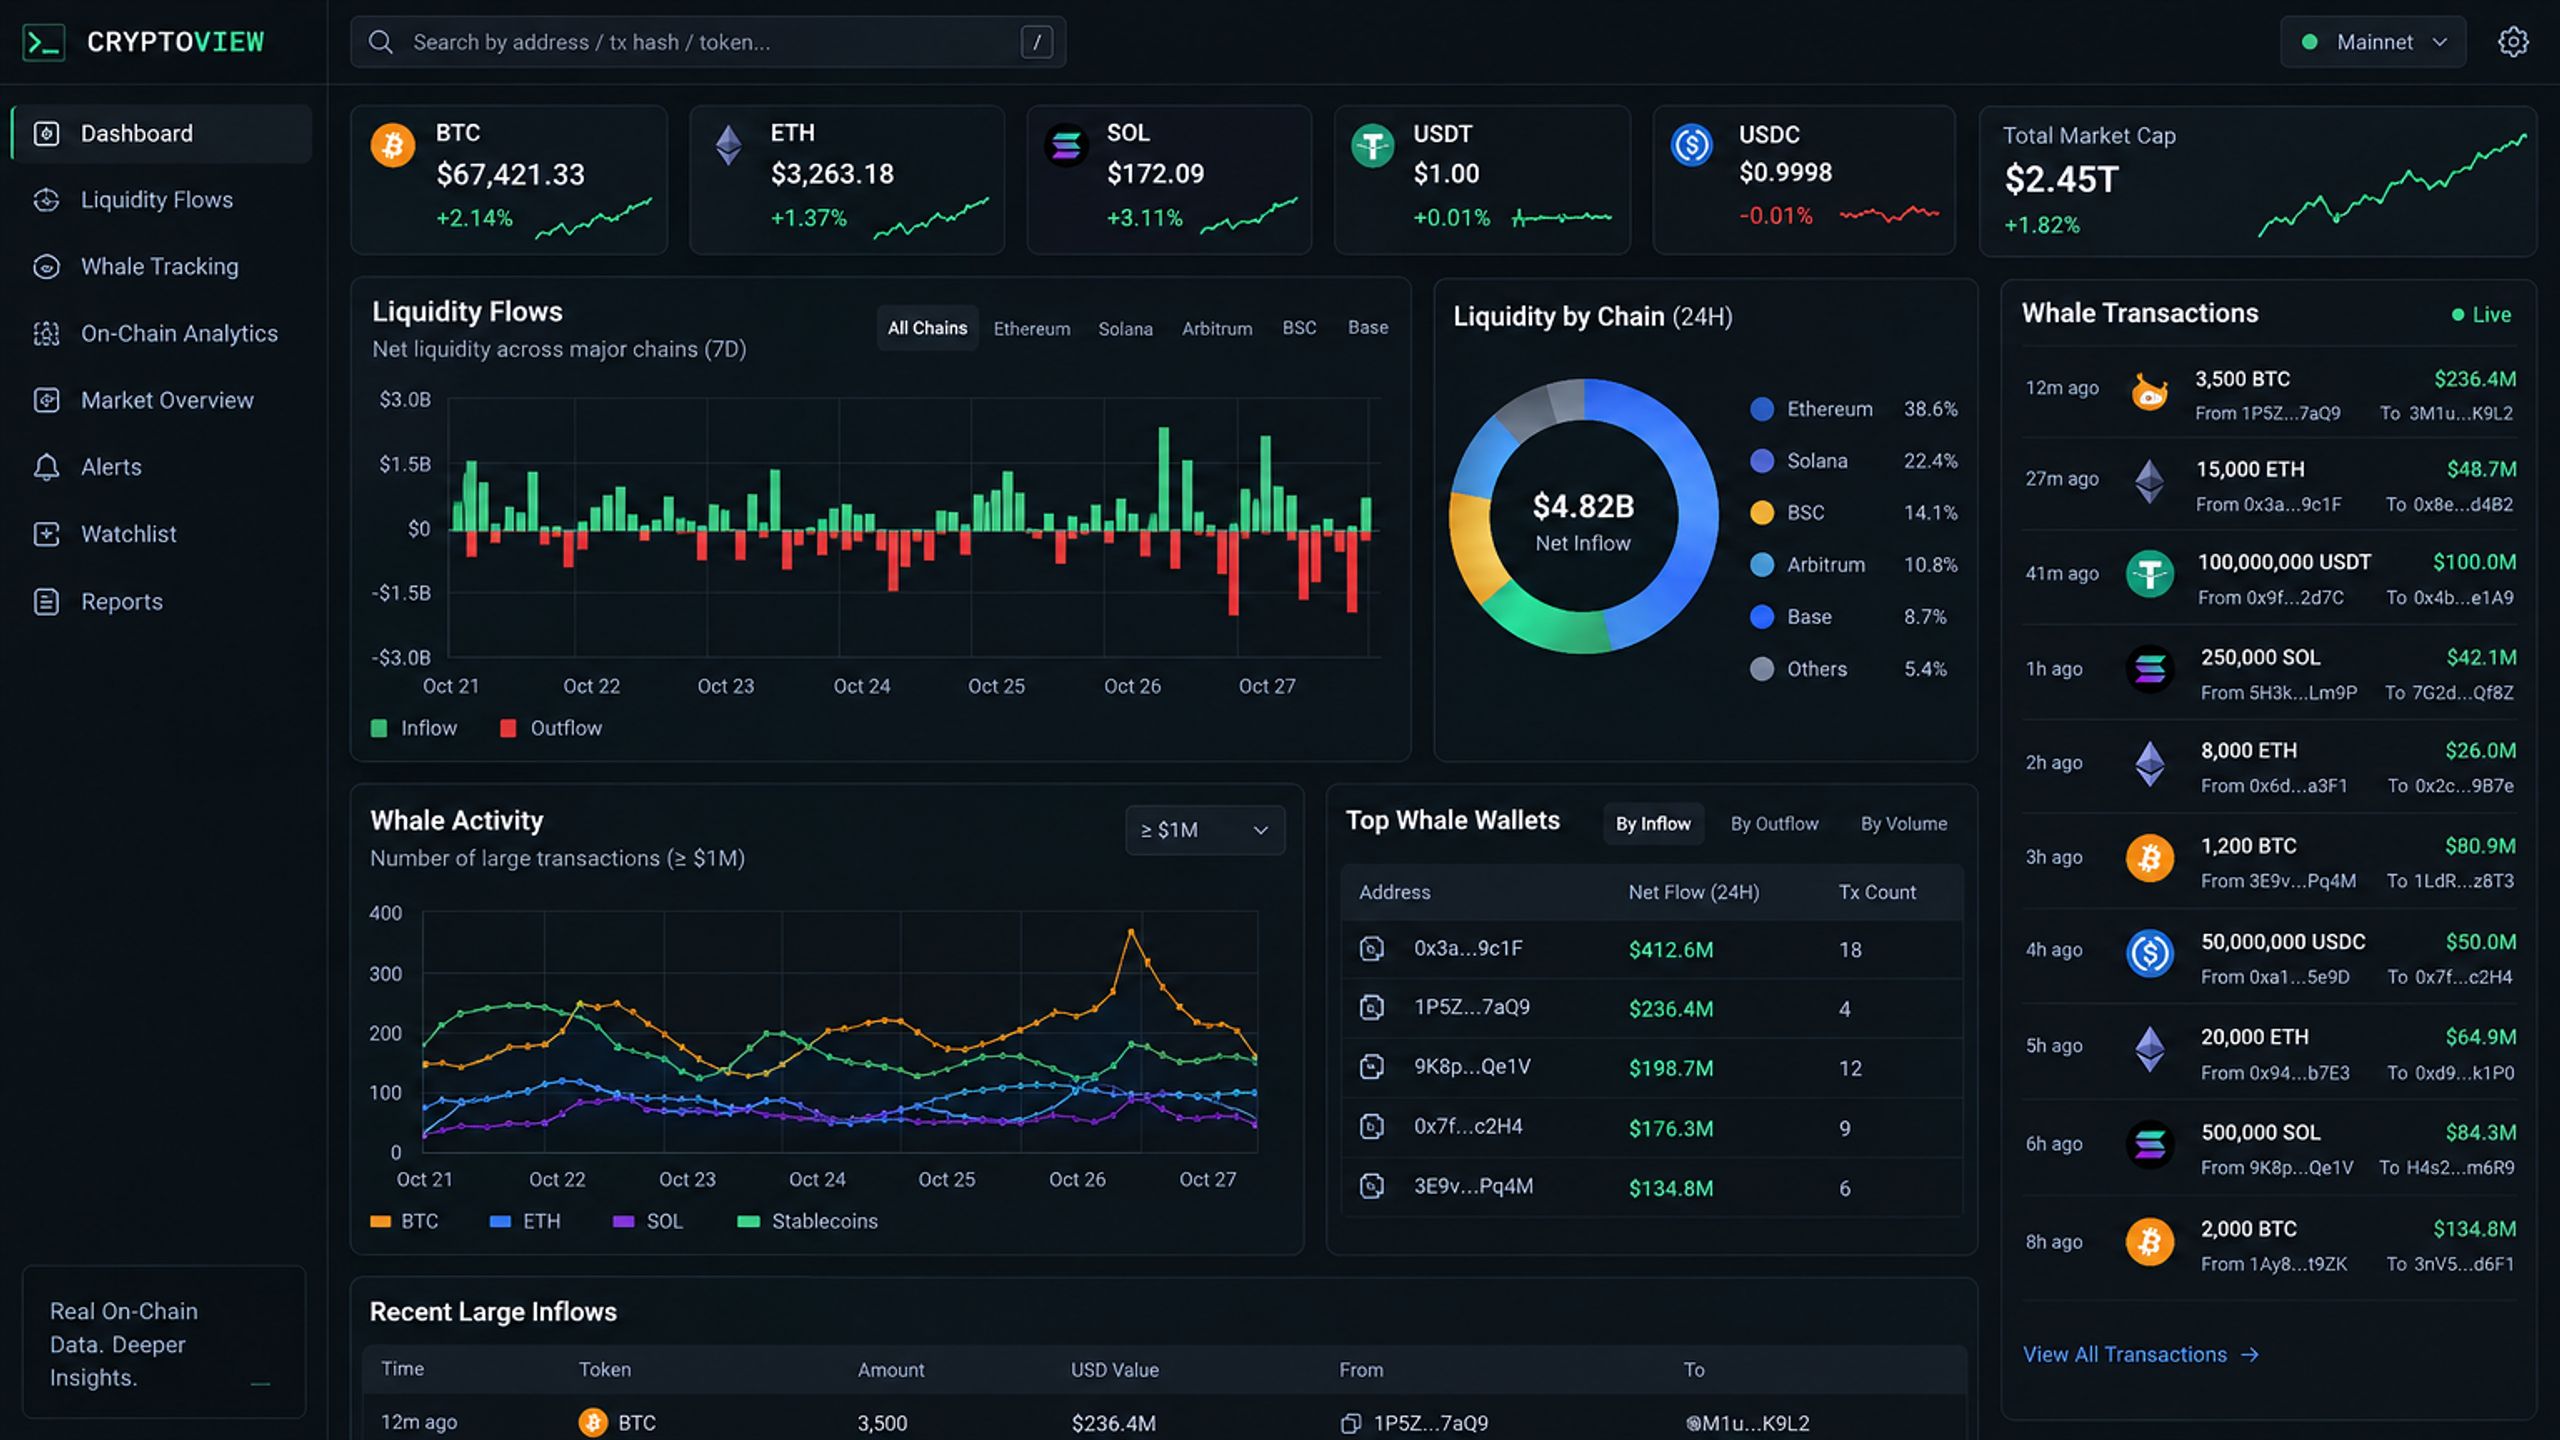Toggle the Live indicator in Whale Transactions
The width and height of the screenshot is (2560, 1440).
(2481, 314)
